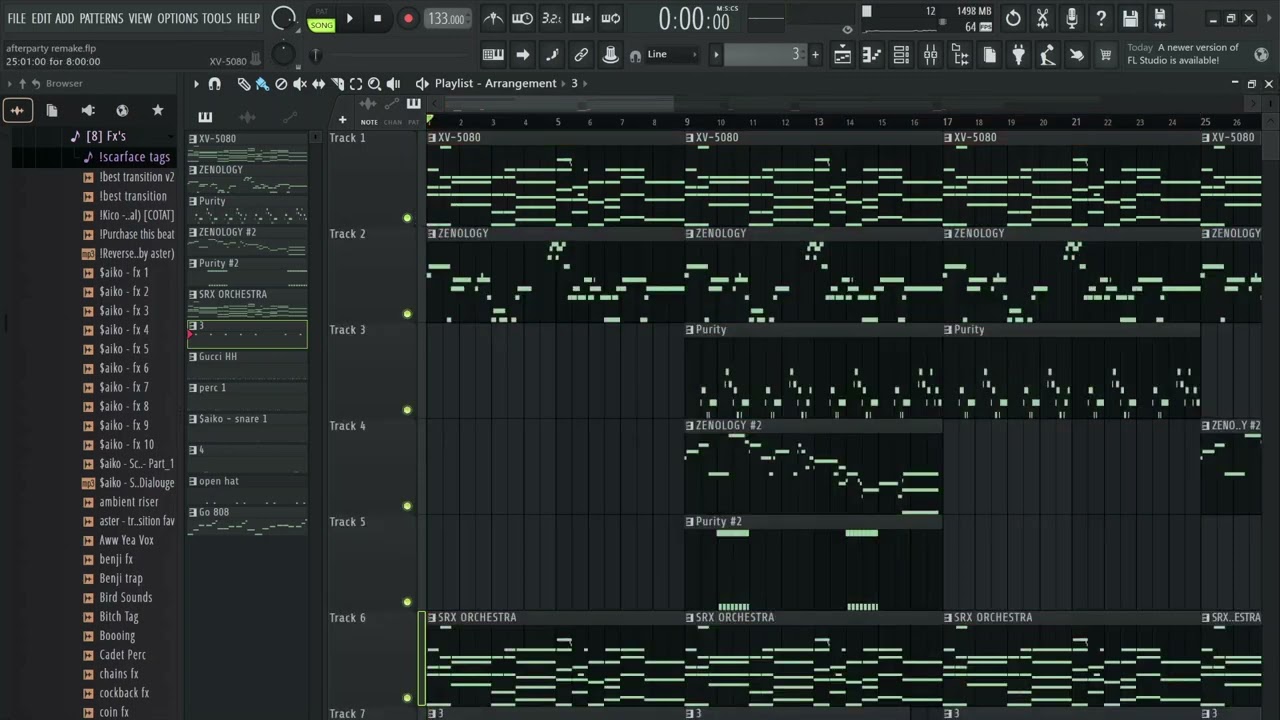The width and height of the screenshot is (1280, 720).
Task: Toggle NOTE view in picker panel
Action: (369, 122)
